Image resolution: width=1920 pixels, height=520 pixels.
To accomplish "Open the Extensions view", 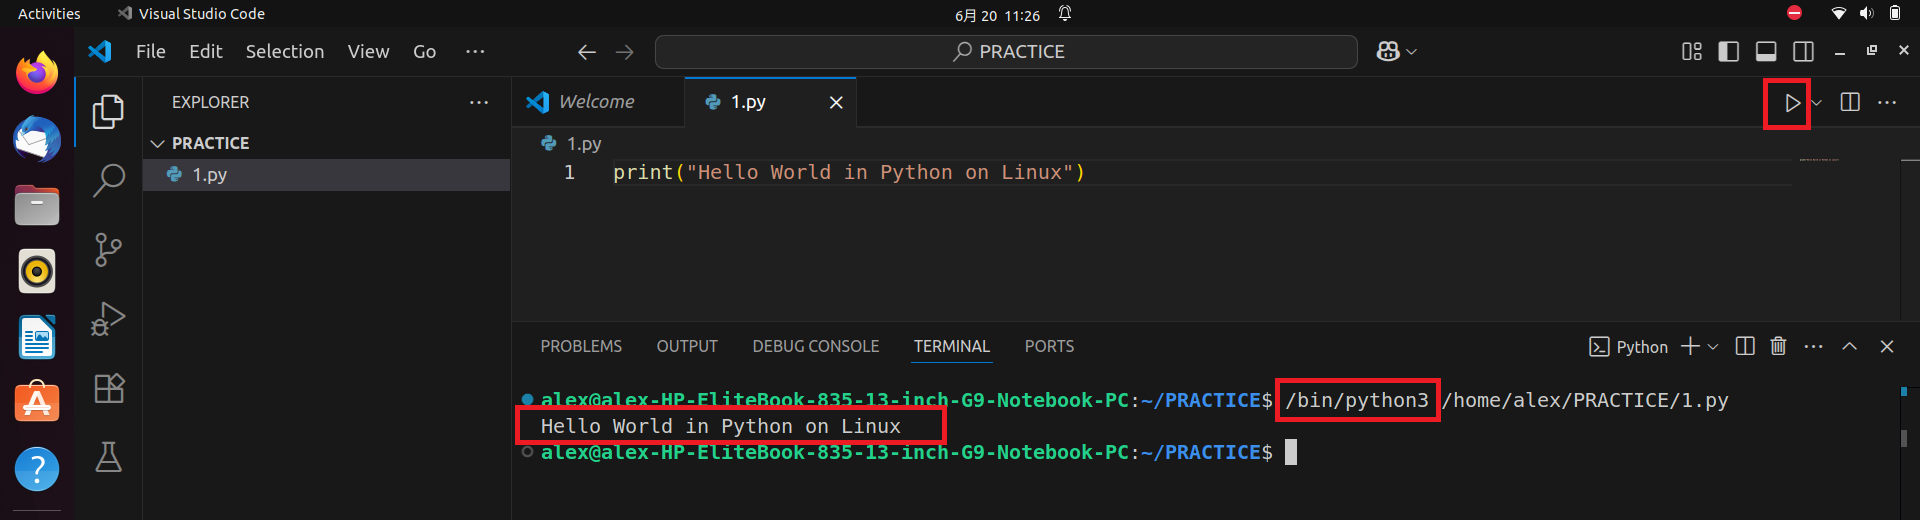I will point(108,388).
